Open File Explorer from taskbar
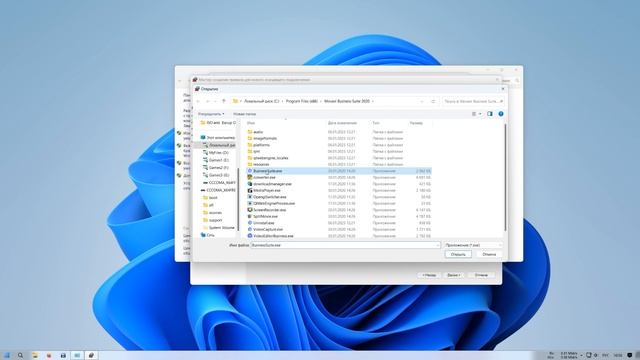This screenshot has height=360, width=640. [x=35, y=356]
